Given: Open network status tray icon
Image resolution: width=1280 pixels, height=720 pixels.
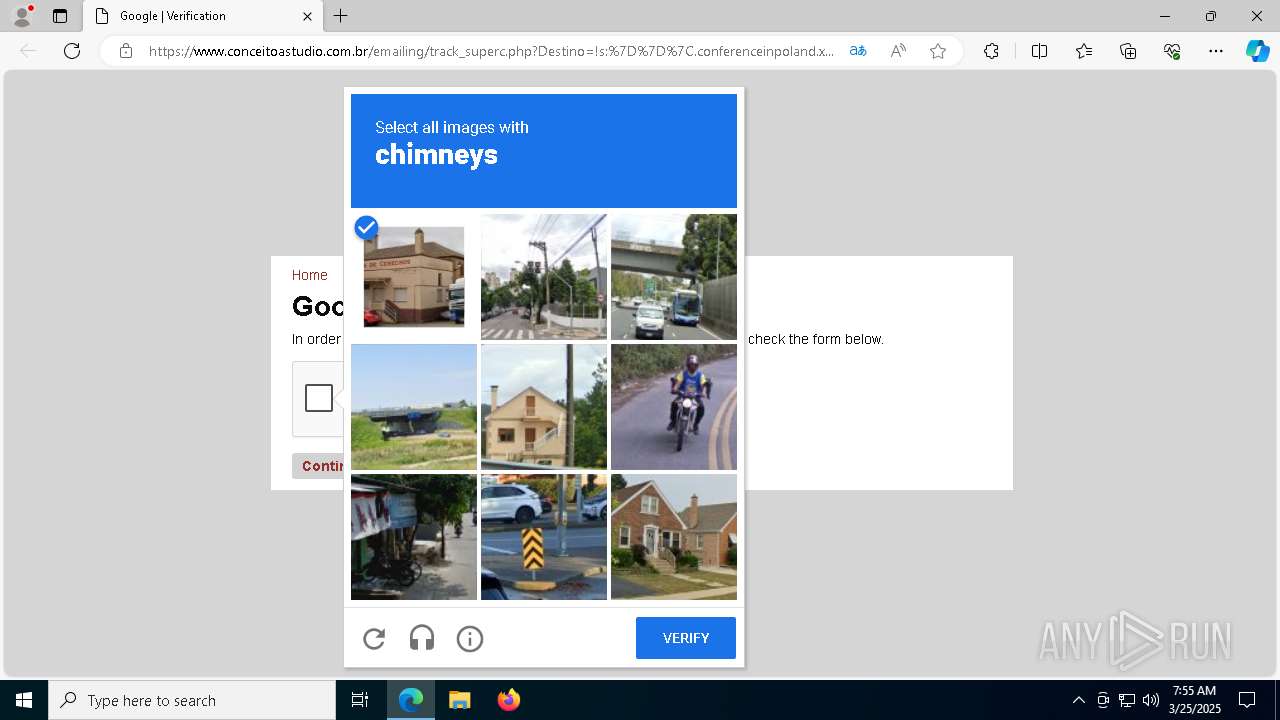Looking at the screenshot, I should [1127, 700].
